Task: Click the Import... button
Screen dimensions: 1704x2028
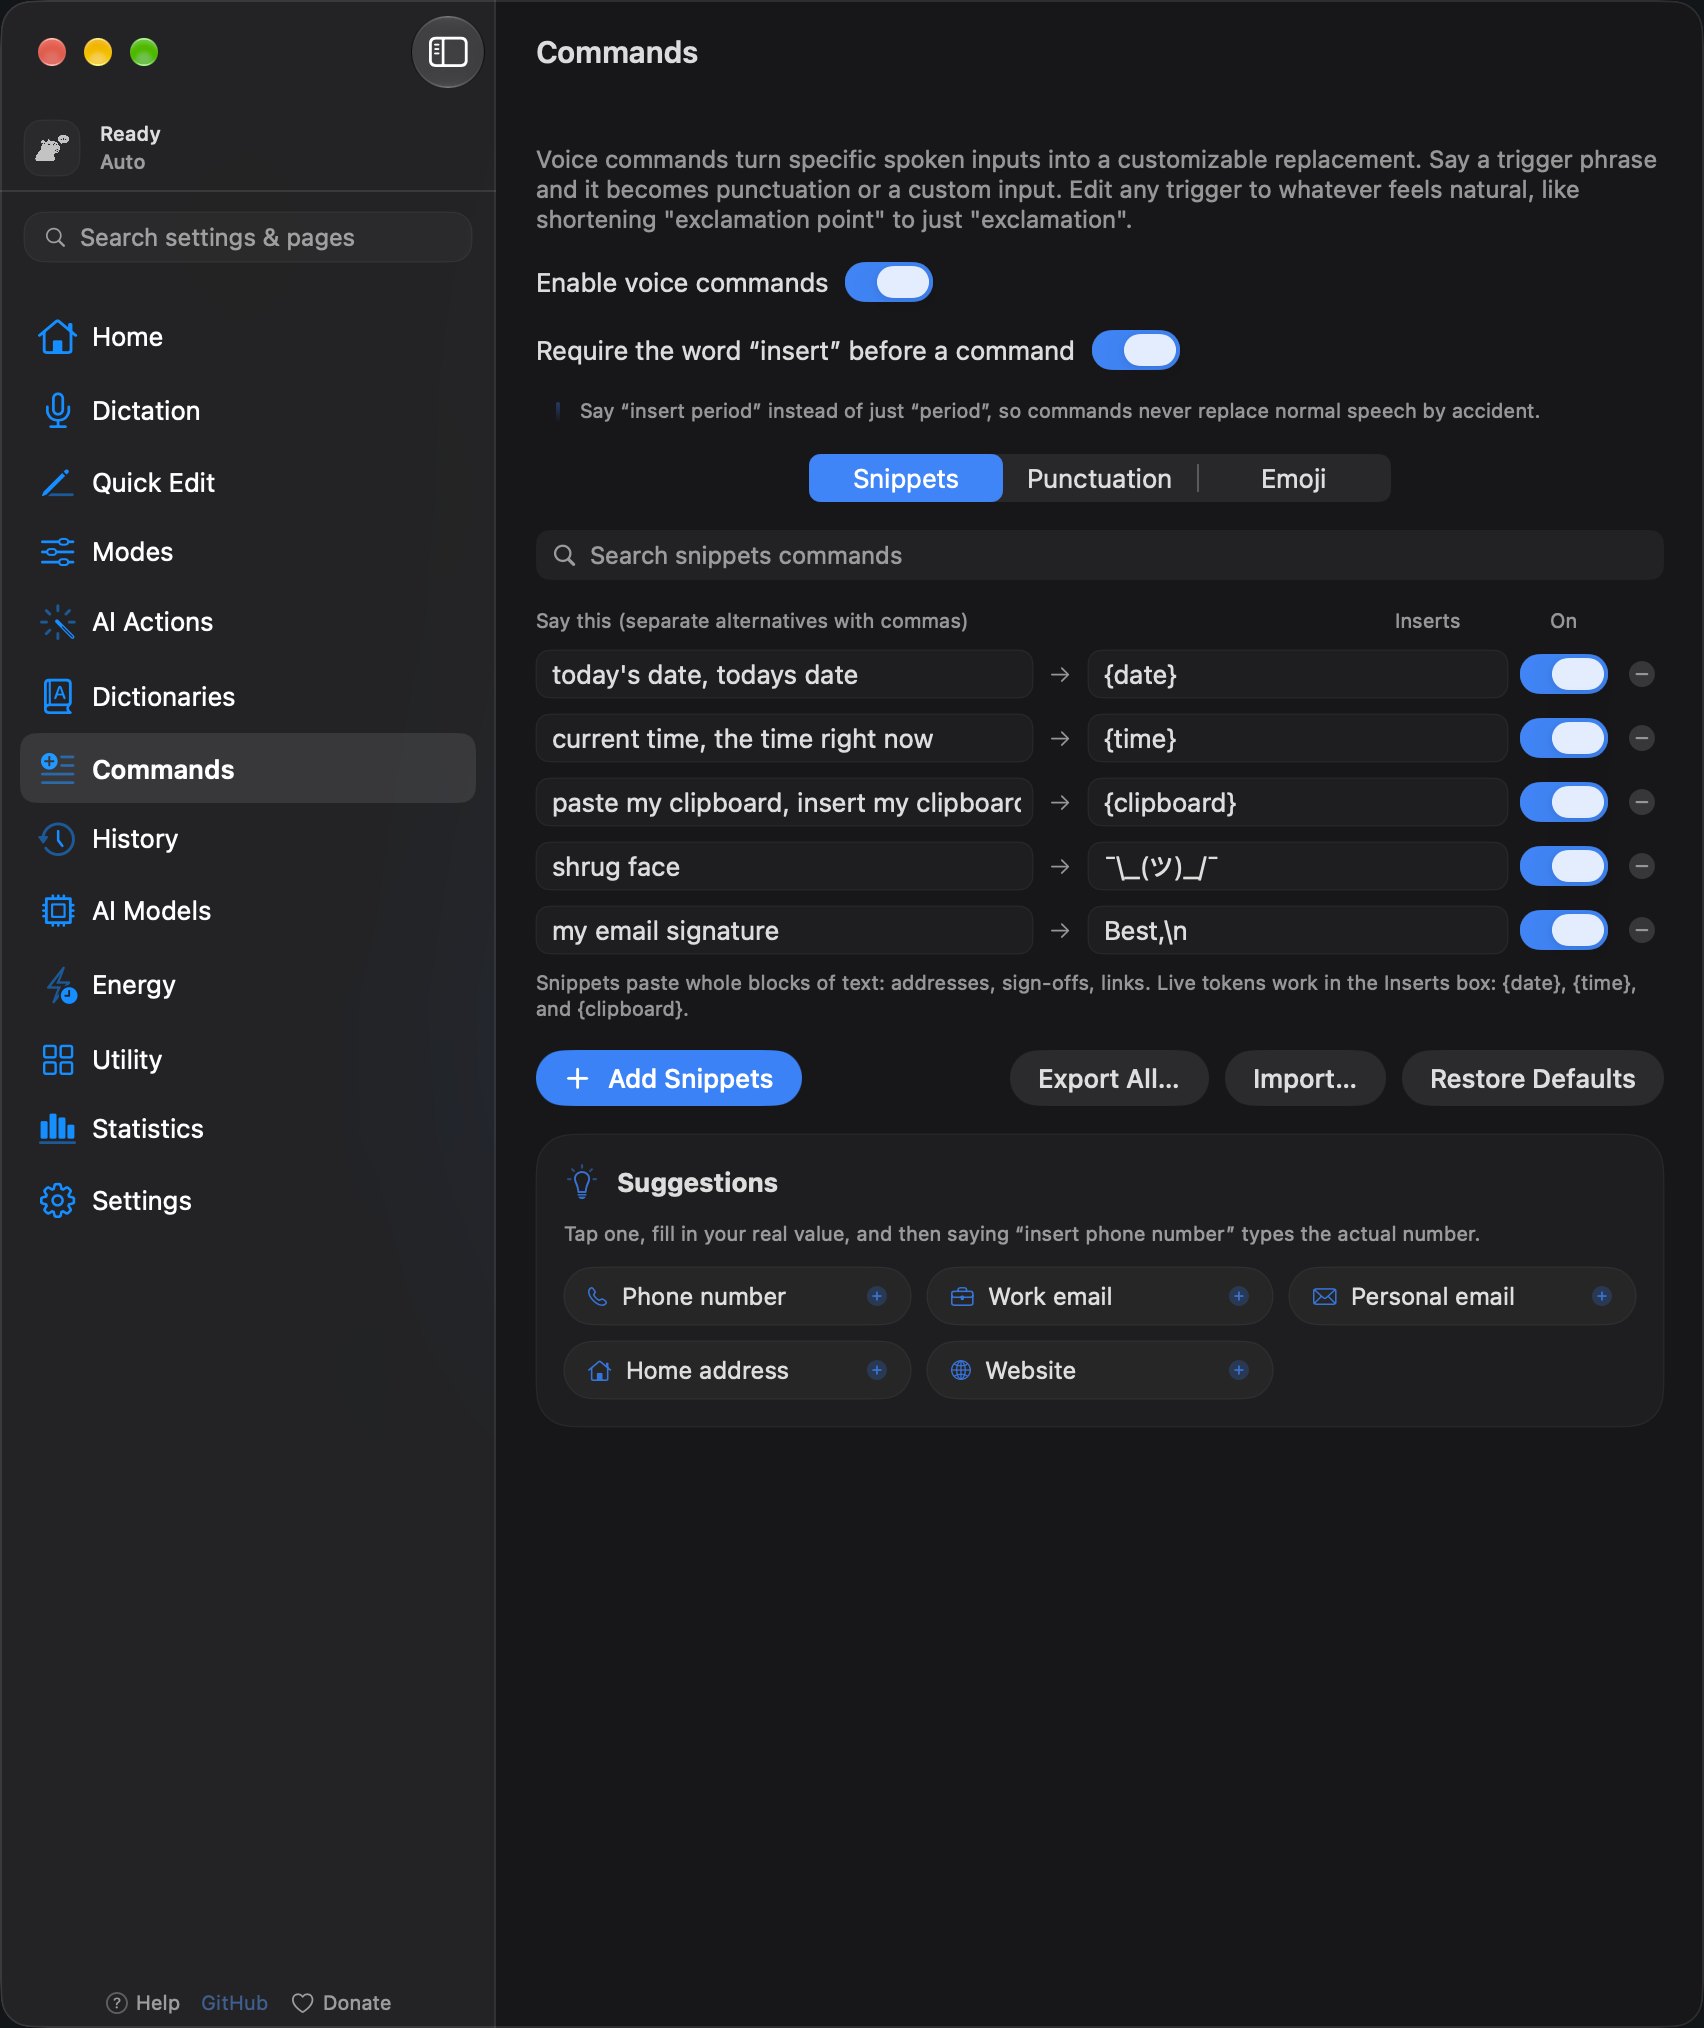Action: tap(1304, 1078)
